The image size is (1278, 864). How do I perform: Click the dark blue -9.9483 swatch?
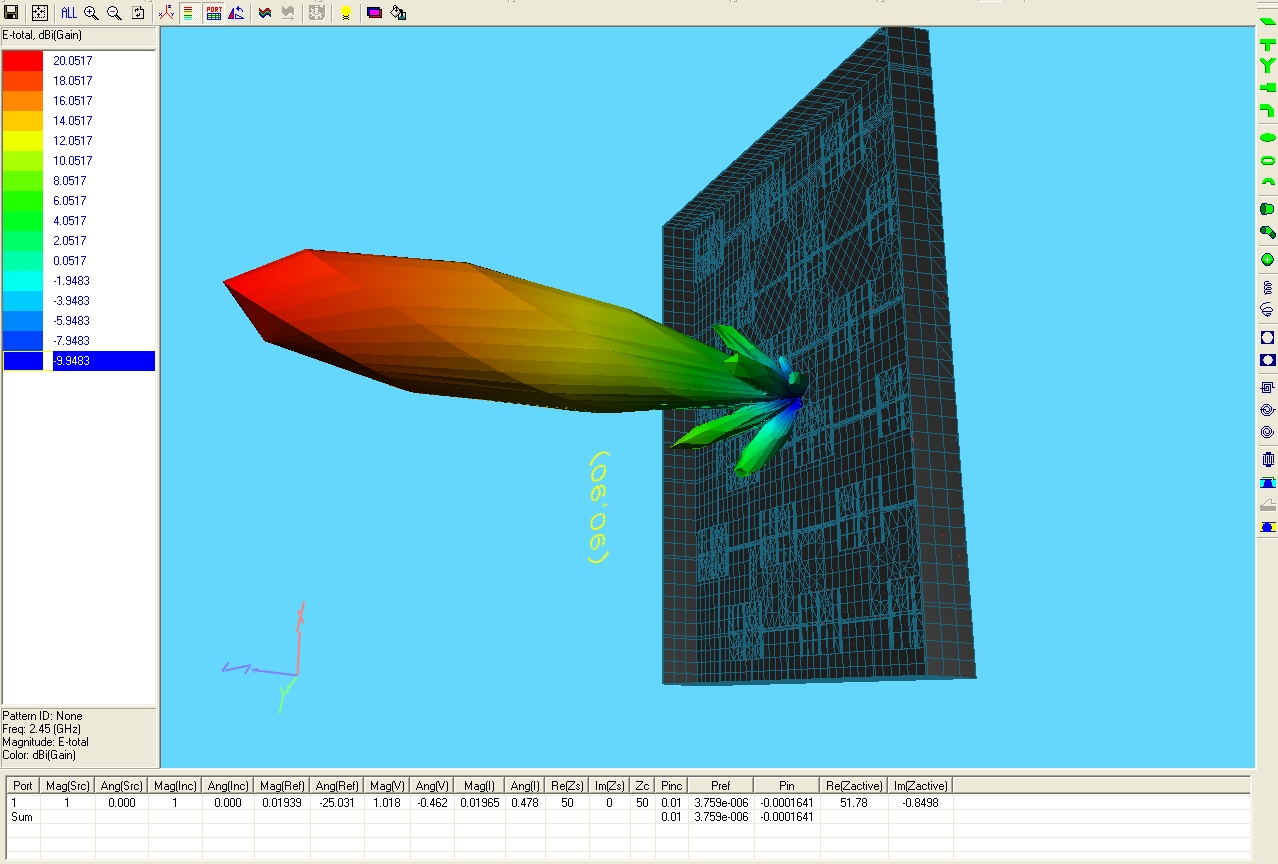pos(23,361)
